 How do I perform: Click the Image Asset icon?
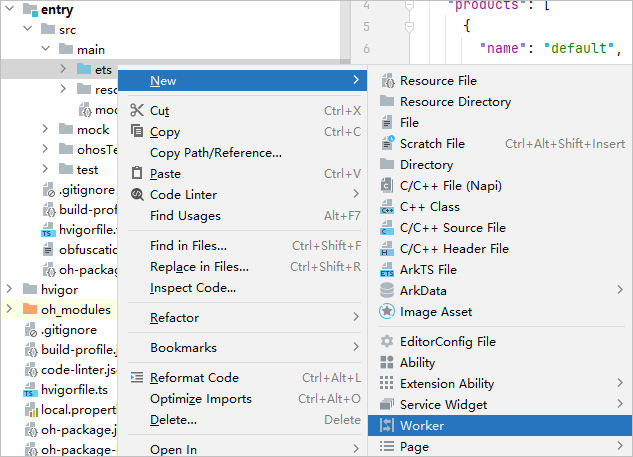387,312
